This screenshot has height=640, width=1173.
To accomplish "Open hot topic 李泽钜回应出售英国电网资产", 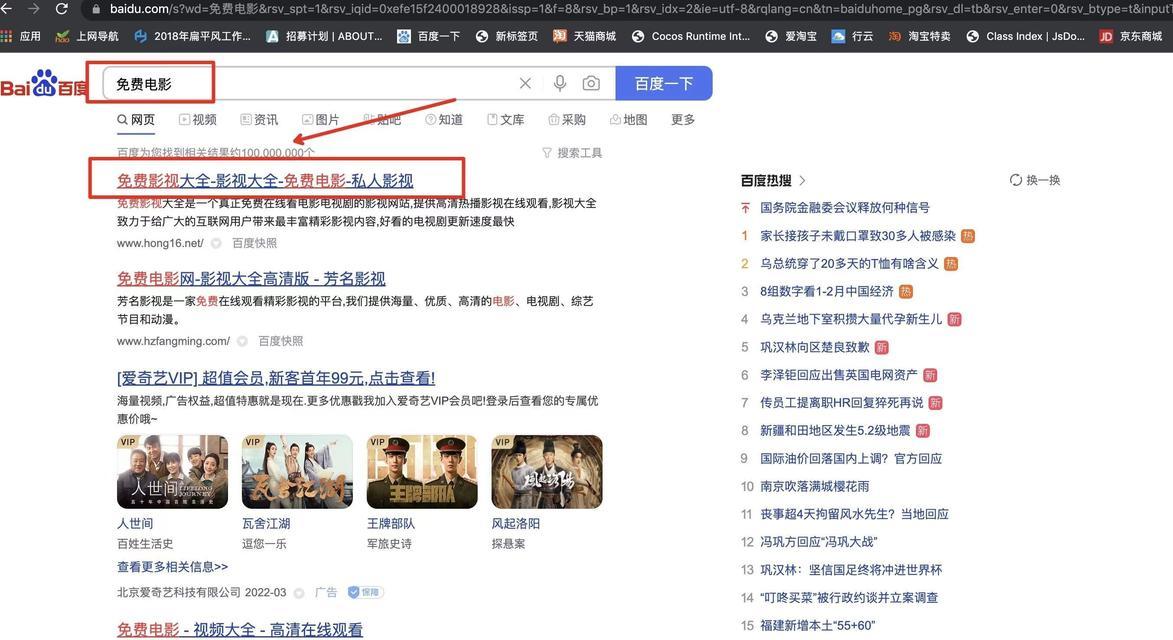I will (839, 375).
